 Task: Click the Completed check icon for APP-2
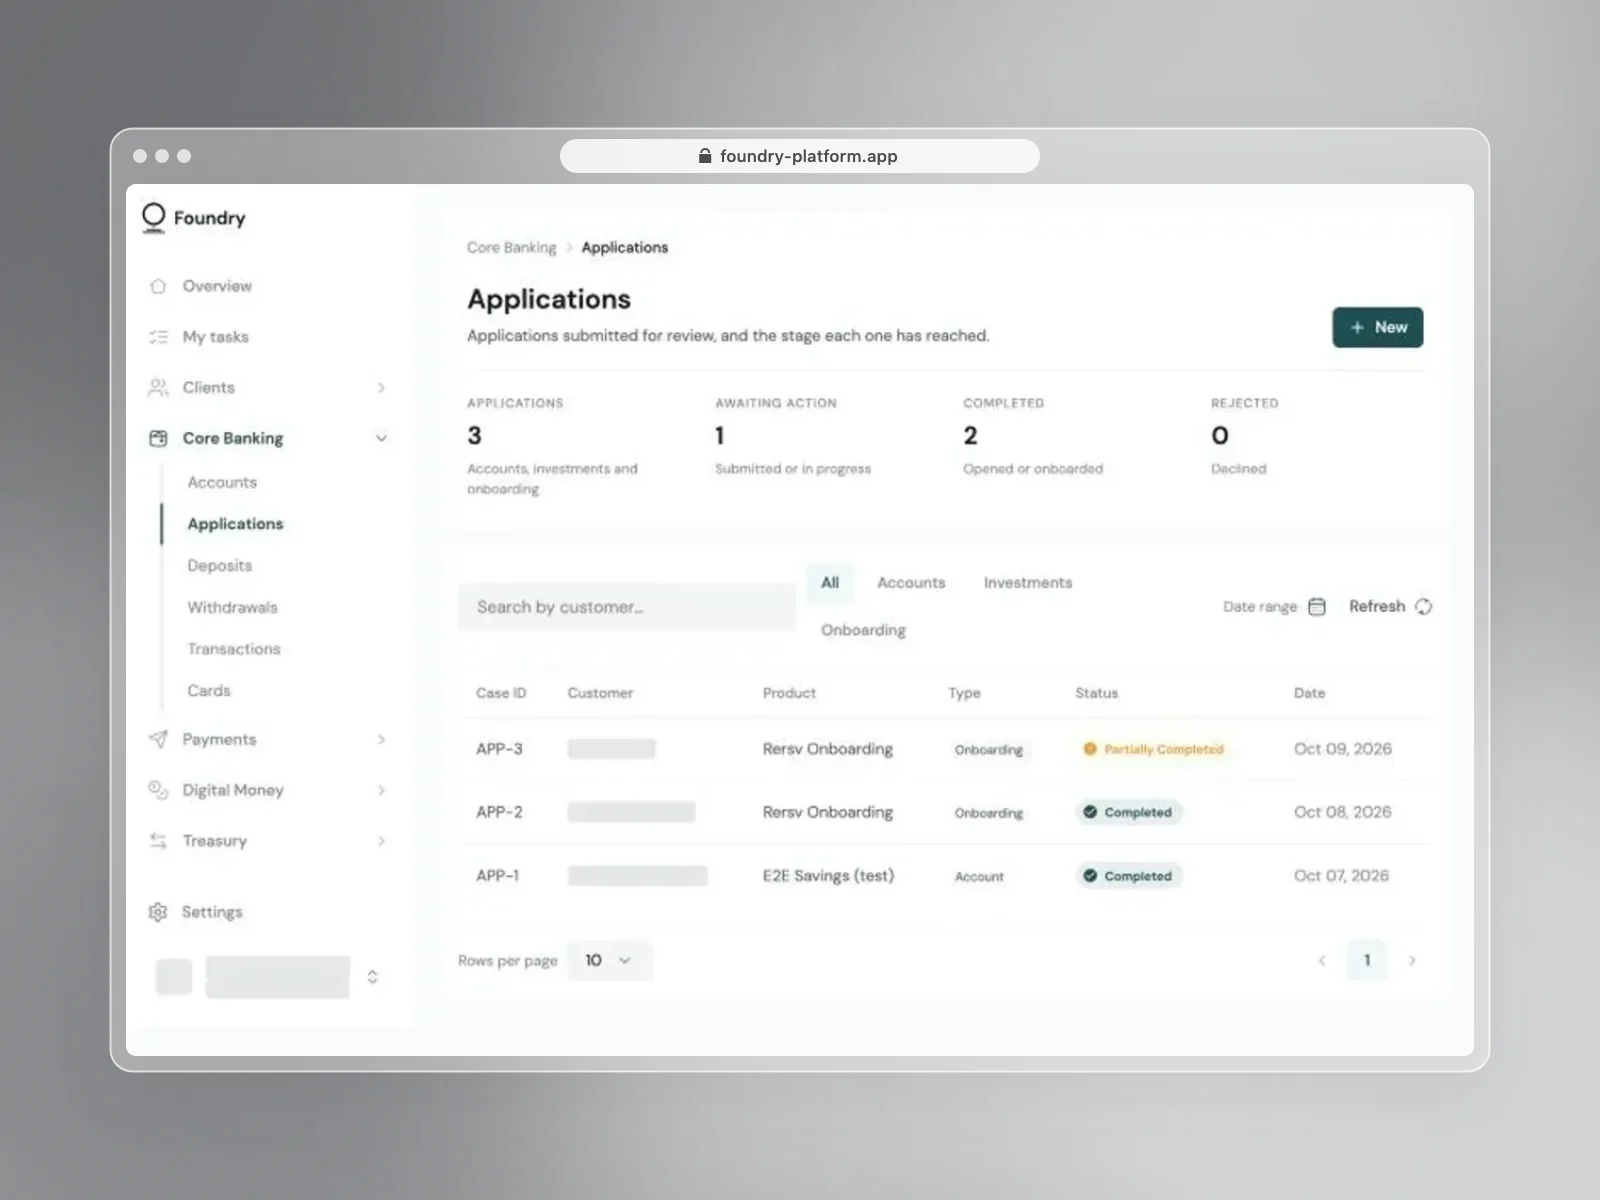(x=1090, y=812)
